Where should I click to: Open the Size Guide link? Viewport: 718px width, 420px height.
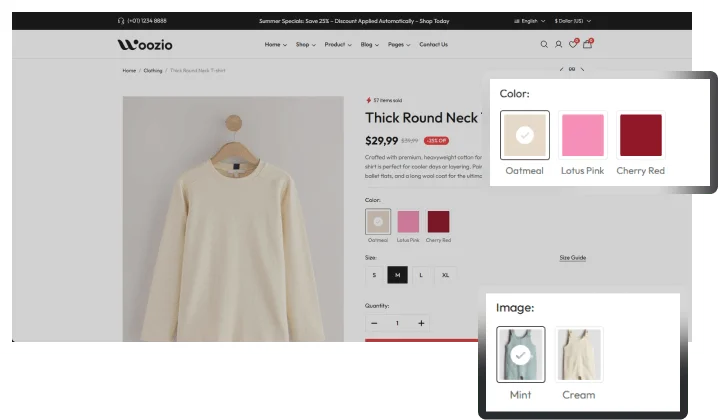572,258
